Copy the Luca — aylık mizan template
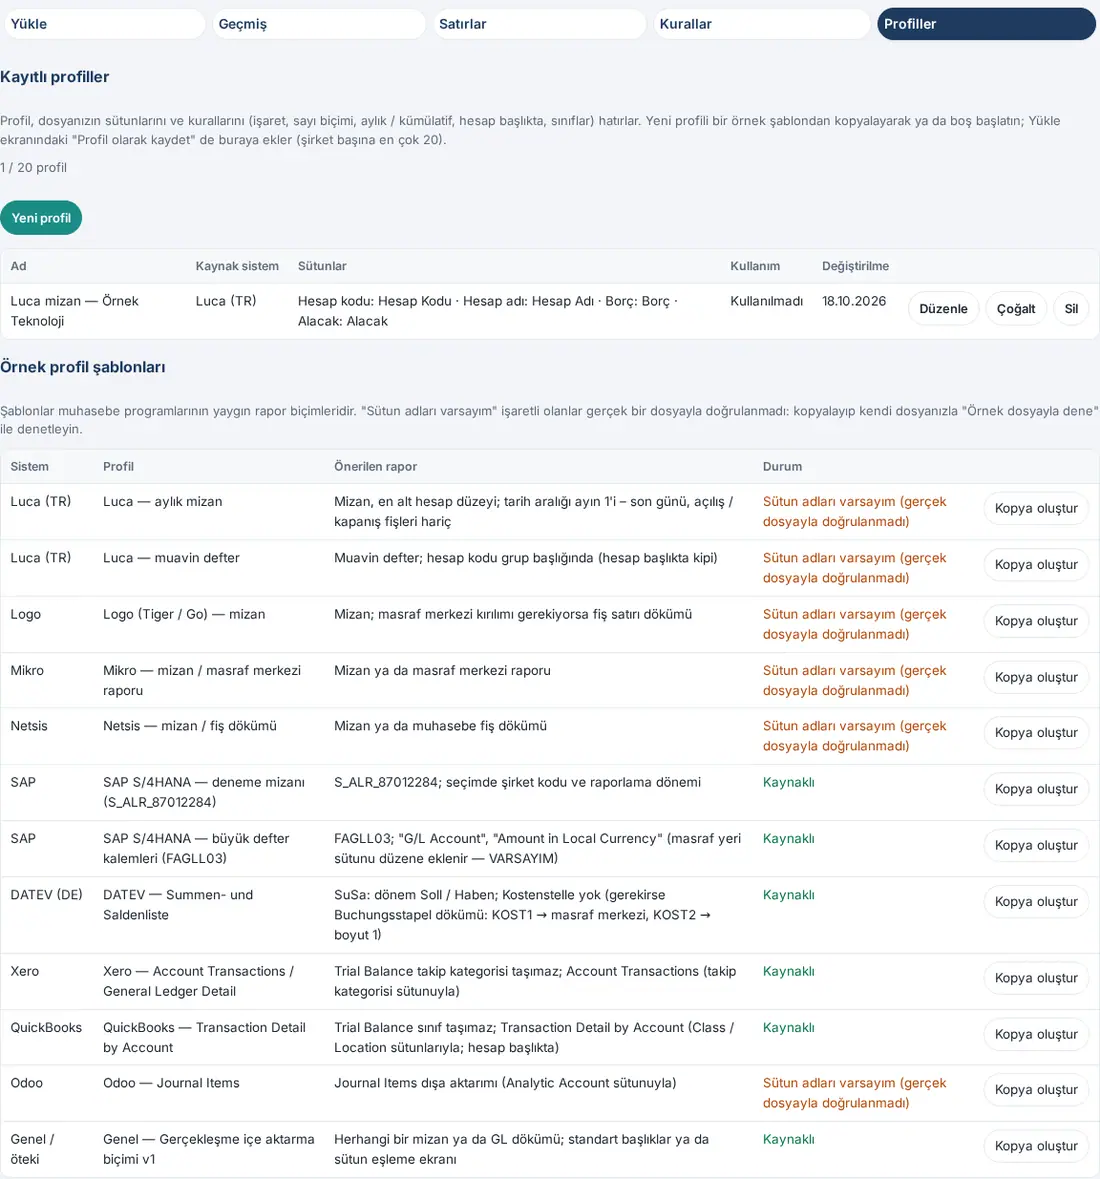1100x1179 pixels. coord(1036,508)
